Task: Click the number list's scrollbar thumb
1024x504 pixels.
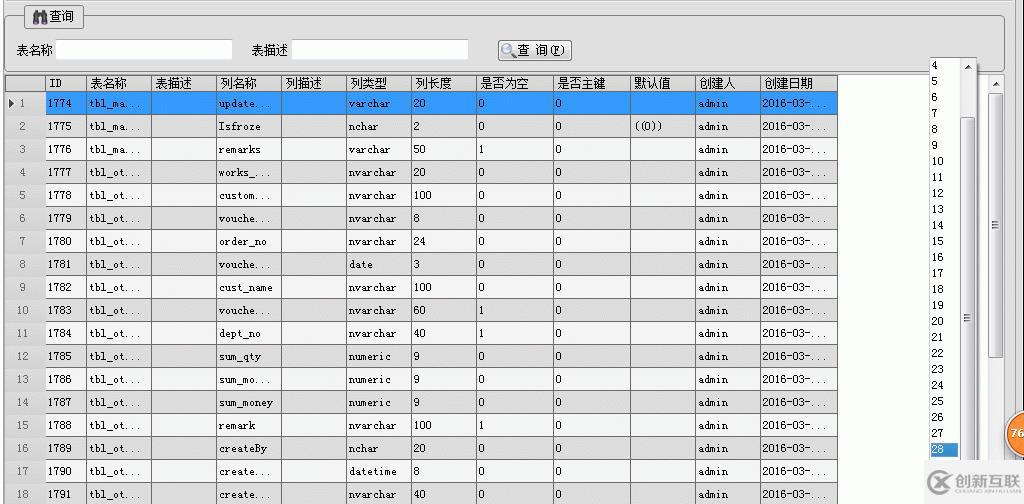Action: 968,287
